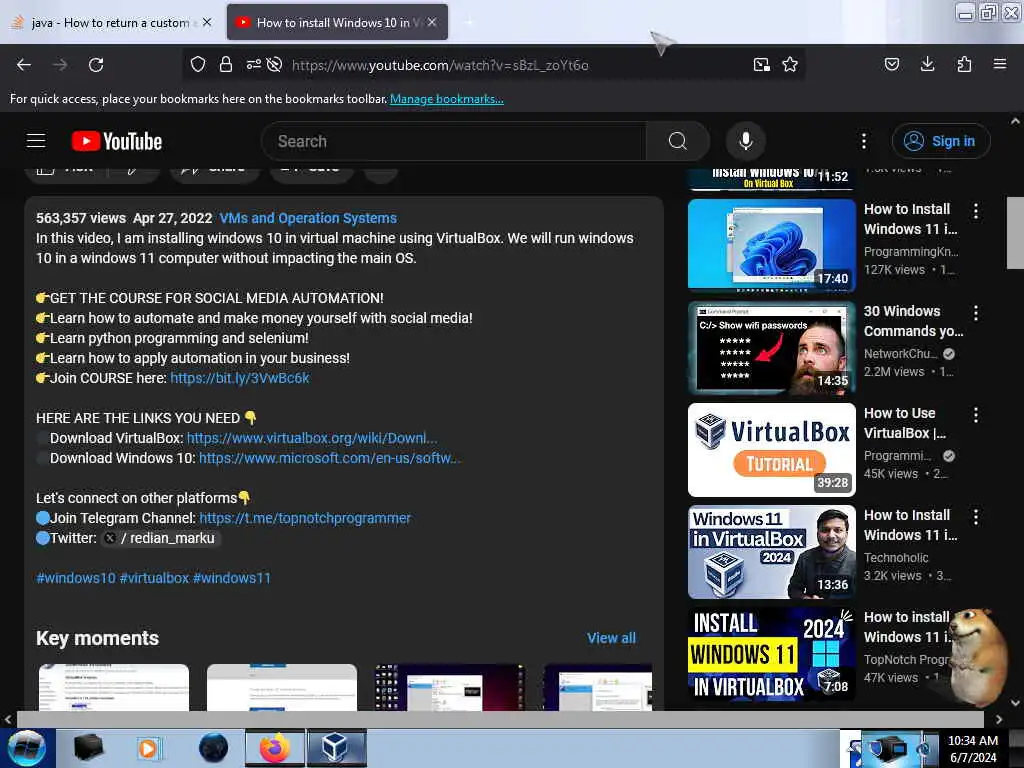The image size is (1024, 768).
Task: Click the browser back arrow
Action: (24, 65)
